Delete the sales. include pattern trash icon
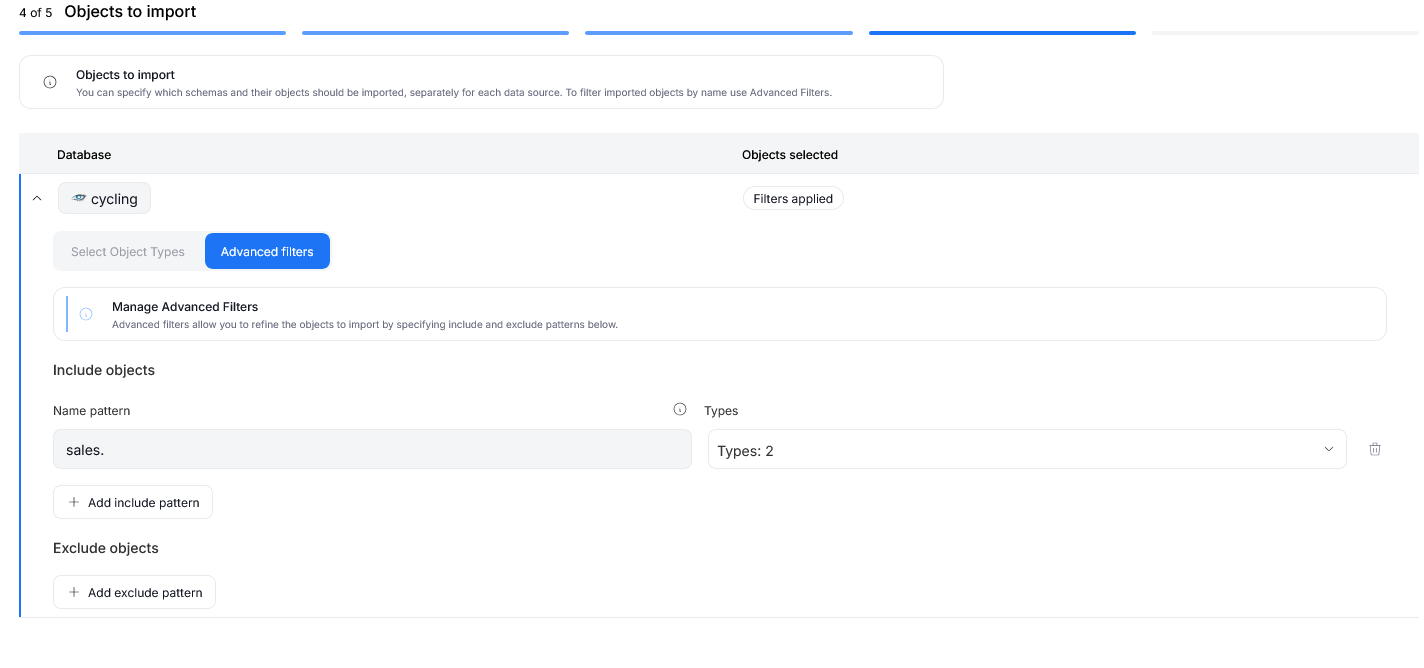Screen dimensions: 1424x668 [x=1375, y=449]
